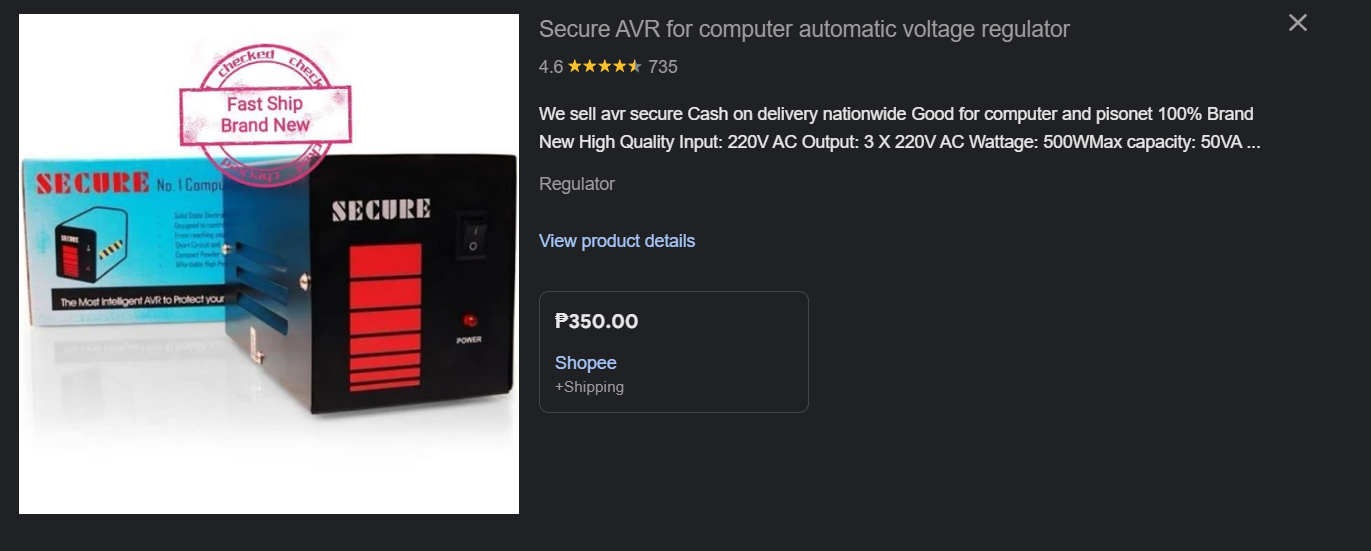Click the red vent panel on the AVR
This screenshot has height=551, width=1371.
click(385, 317)
